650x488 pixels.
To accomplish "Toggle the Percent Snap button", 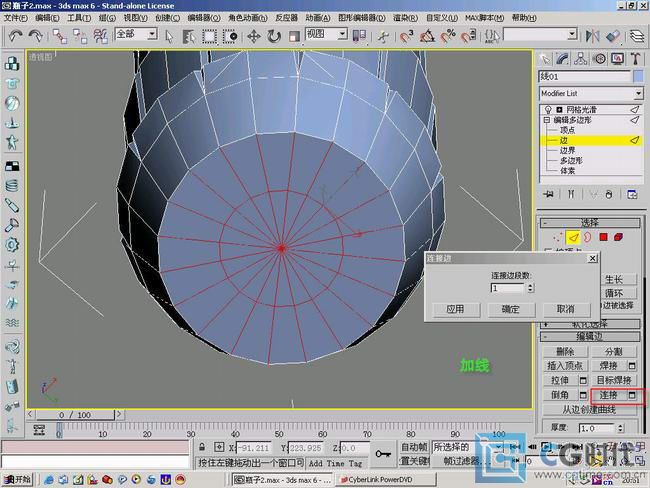I will pos(448,36).
